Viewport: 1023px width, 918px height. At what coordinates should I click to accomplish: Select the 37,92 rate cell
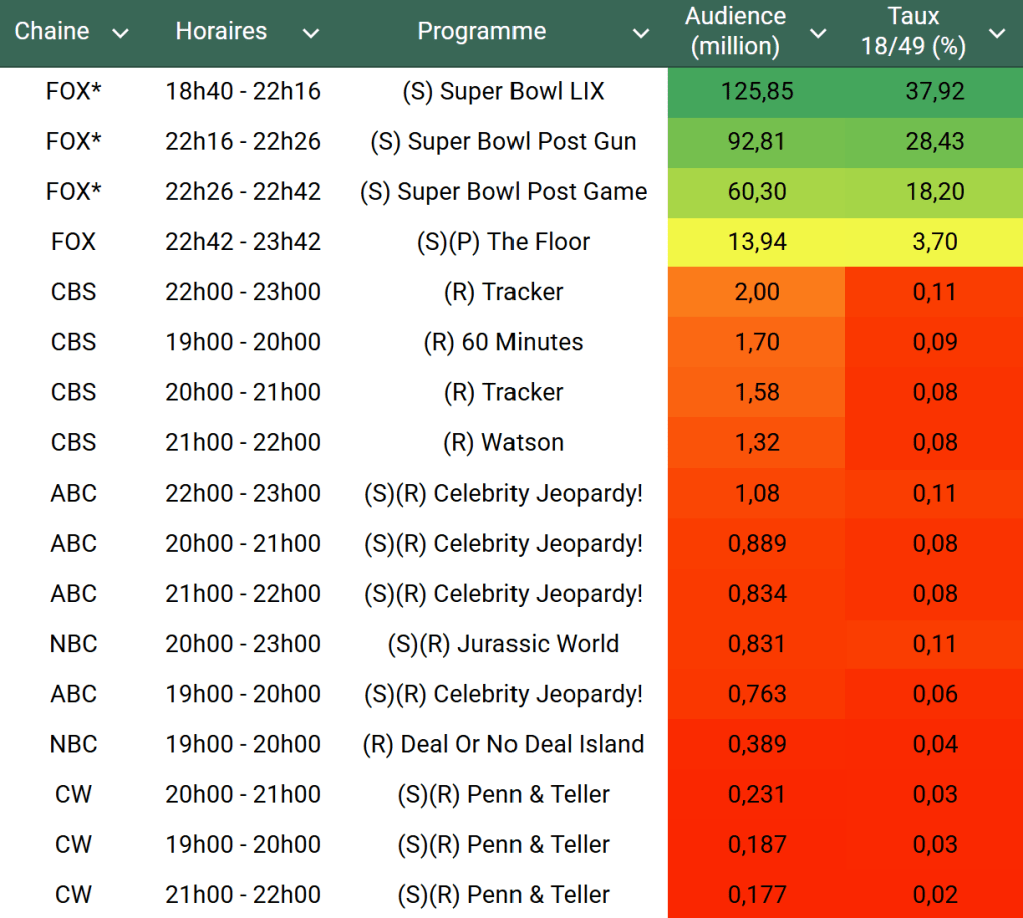tap(934, 92)
